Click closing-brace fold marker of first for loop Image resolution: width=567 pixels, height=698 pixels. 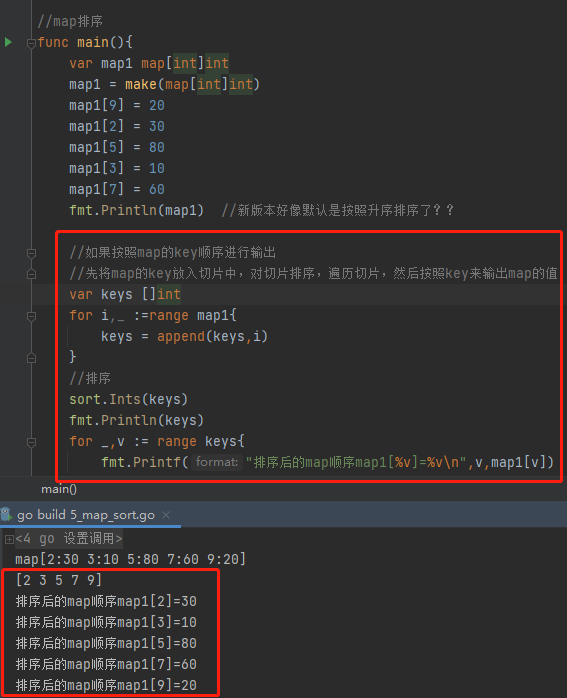(x=31, y=357)
